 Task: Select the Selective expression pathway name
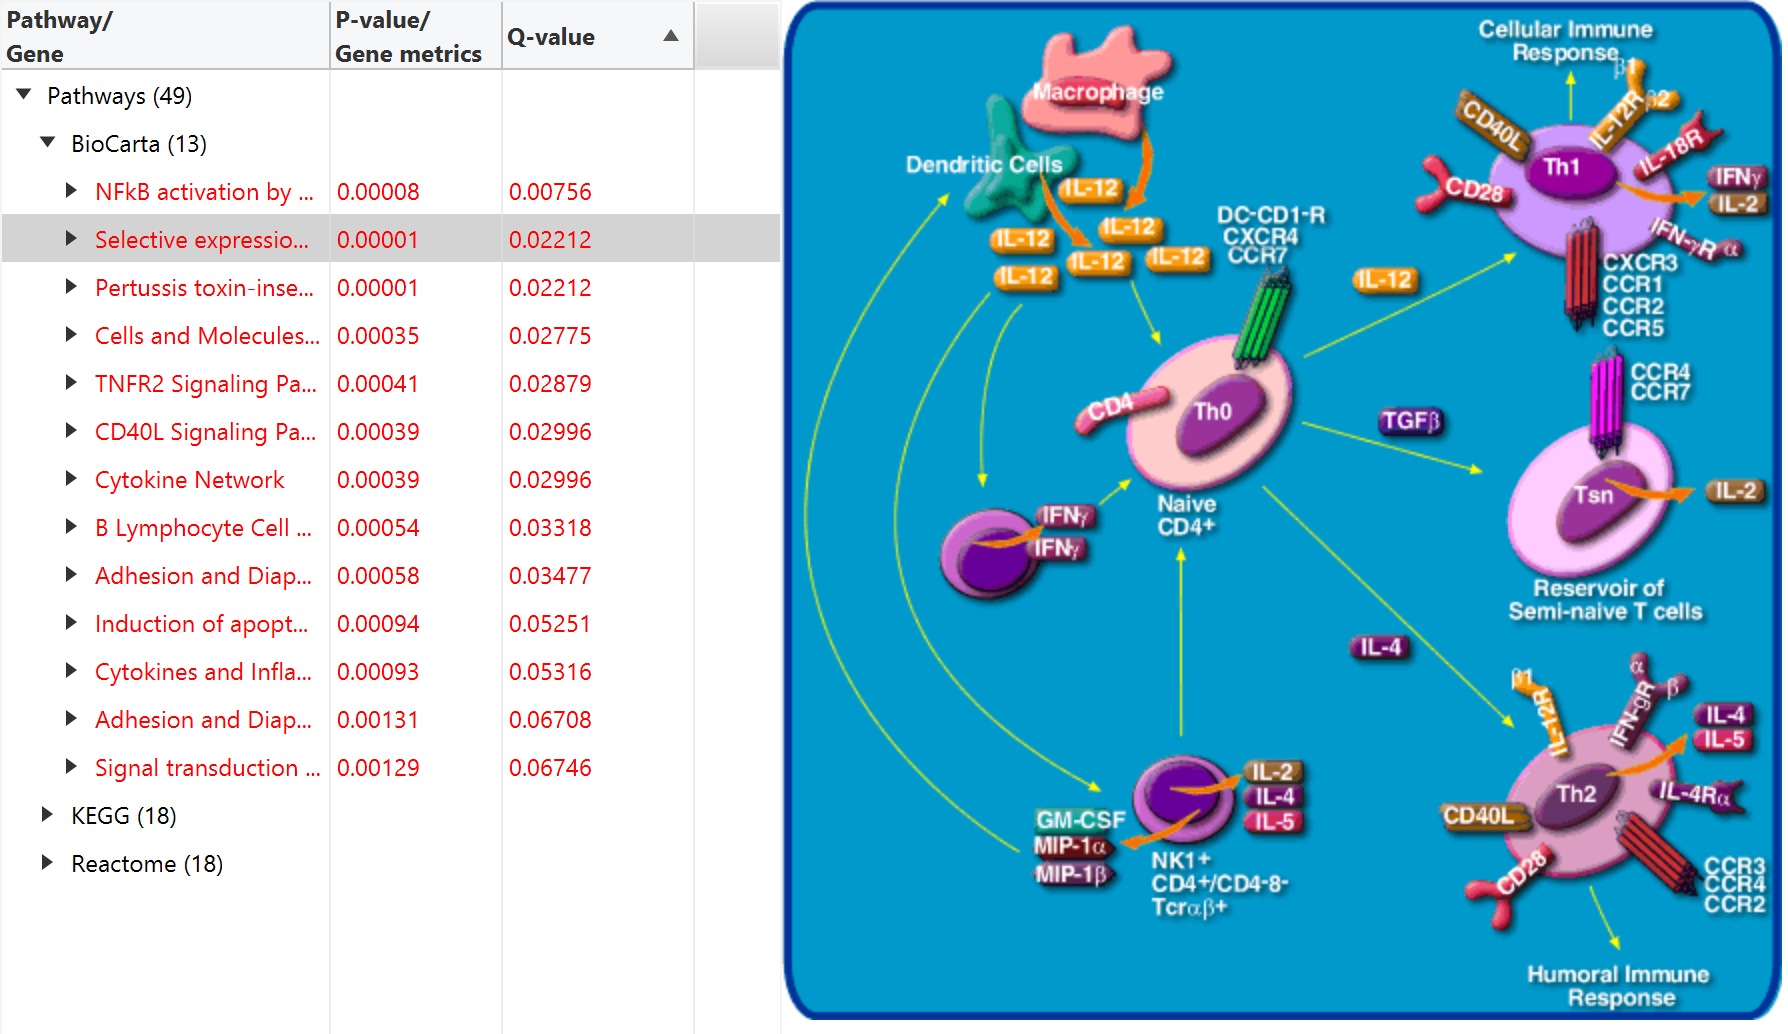(x=202, y=239)
